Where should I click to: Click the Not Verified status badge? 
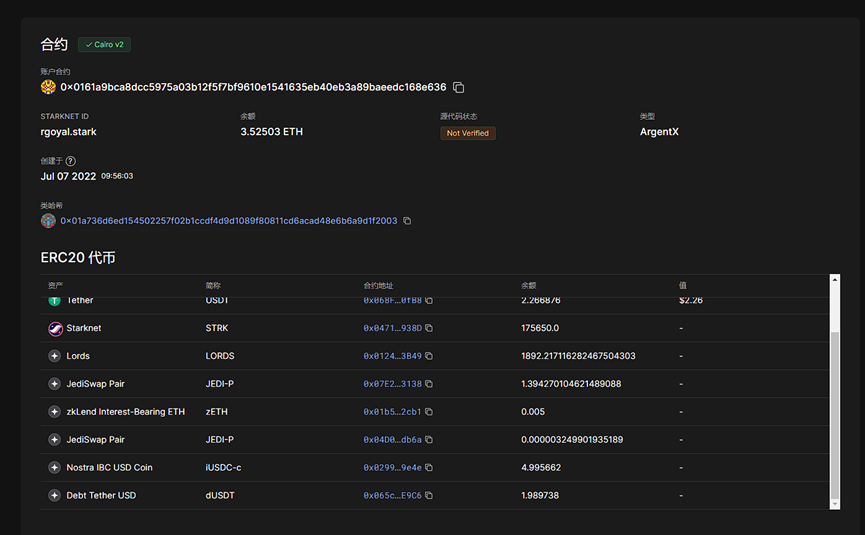[x=468, y=133]
